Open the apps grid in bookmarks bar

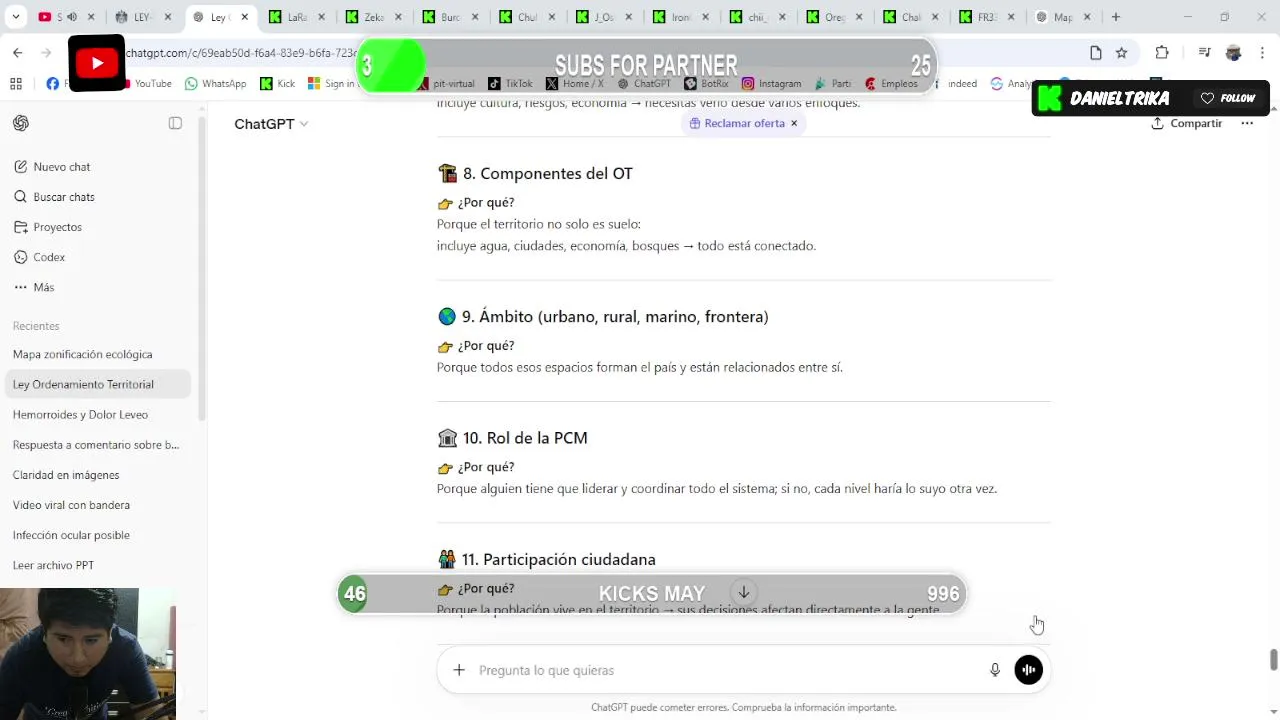click(x=15, y=84)
